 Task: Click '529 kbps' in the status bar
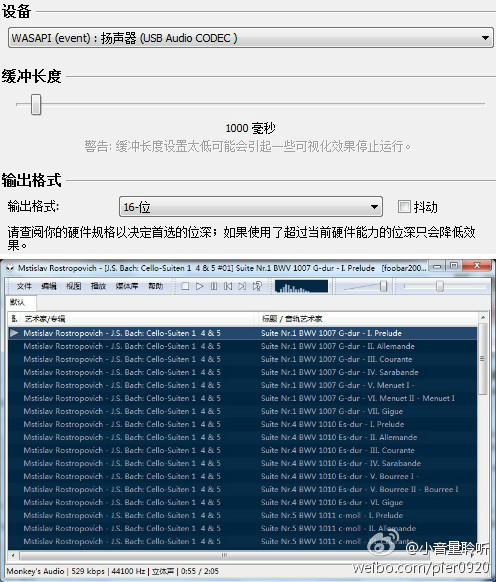click(x=88, y=571)
